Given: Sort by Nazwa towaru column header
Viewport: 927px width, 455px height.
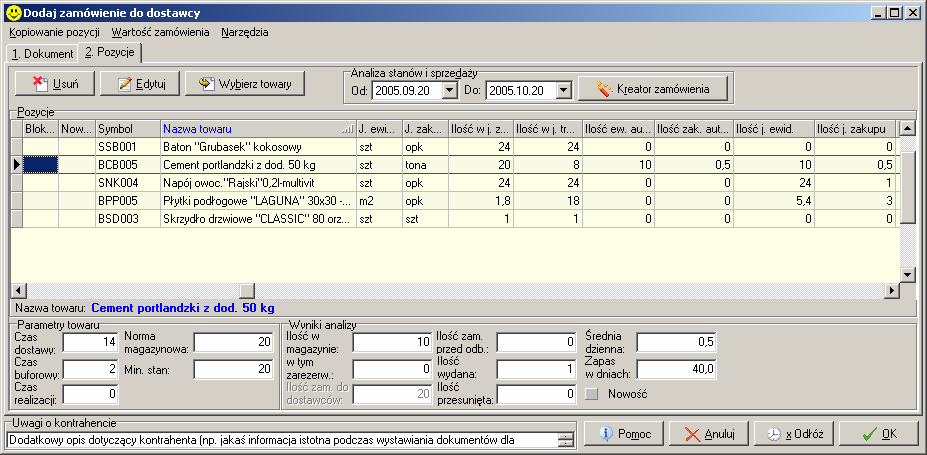Looking at the screenshot, I should tap(258, 129).
